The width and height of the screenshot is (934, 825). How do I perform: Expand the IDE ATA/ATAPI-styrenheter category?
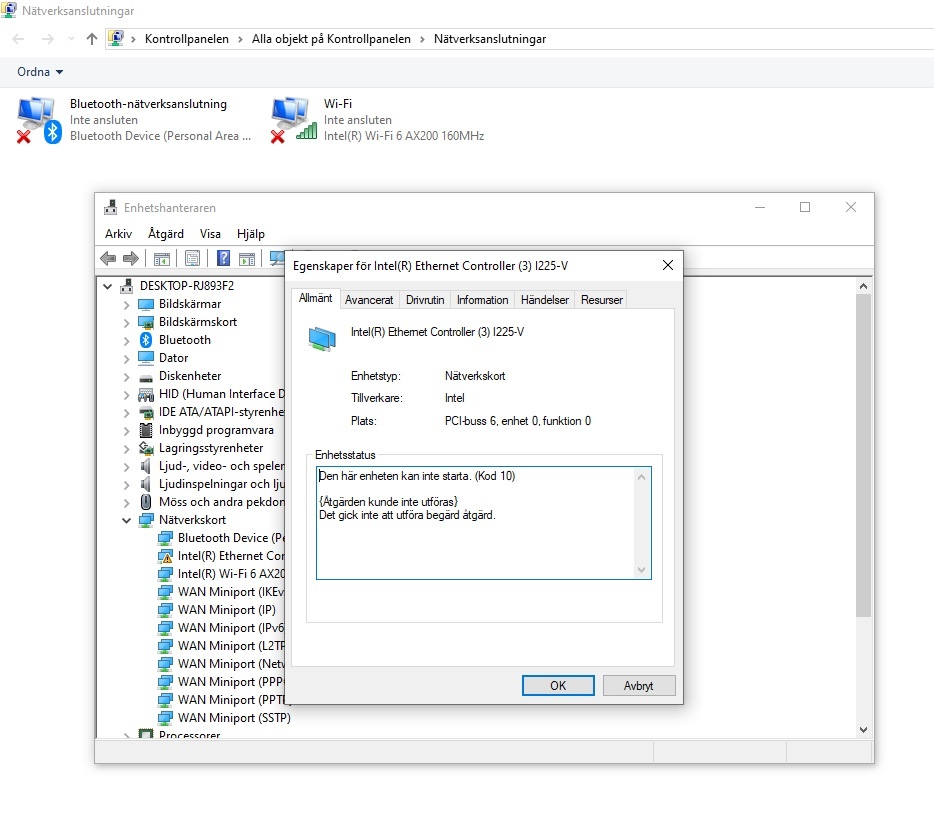[126, 413]
